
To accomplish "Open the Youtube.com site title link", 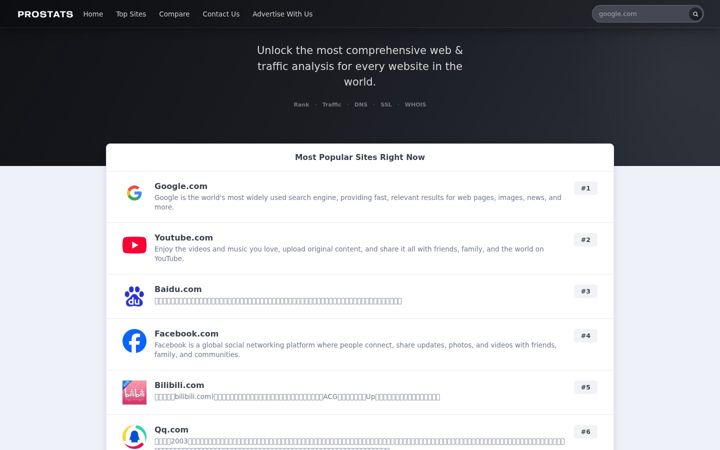I will 184,237.
